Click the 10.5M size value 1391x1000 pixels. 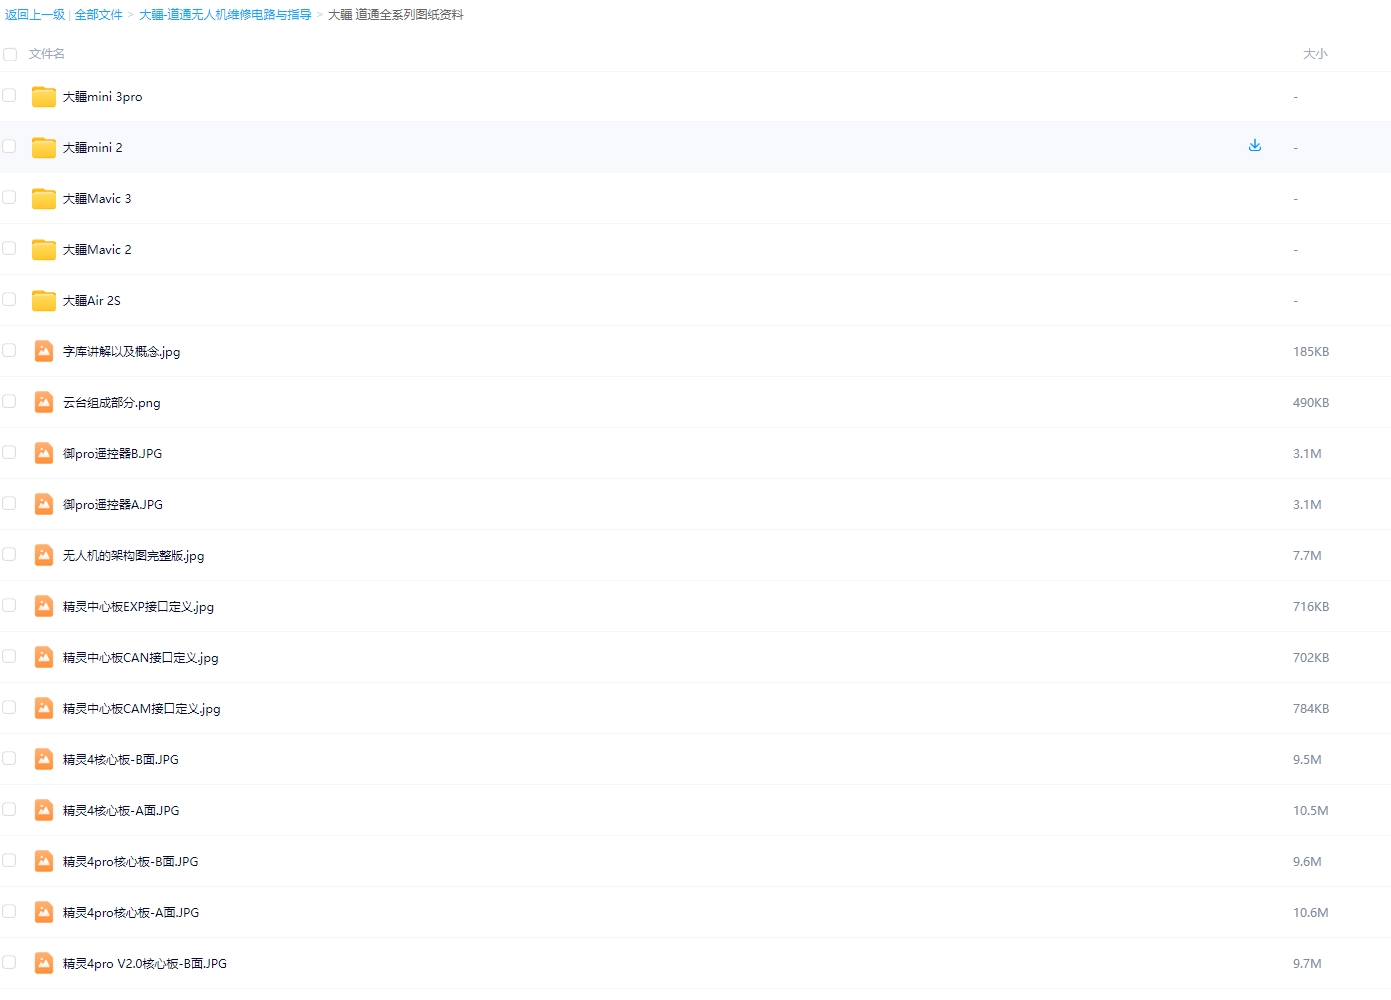click(1311, 811)
